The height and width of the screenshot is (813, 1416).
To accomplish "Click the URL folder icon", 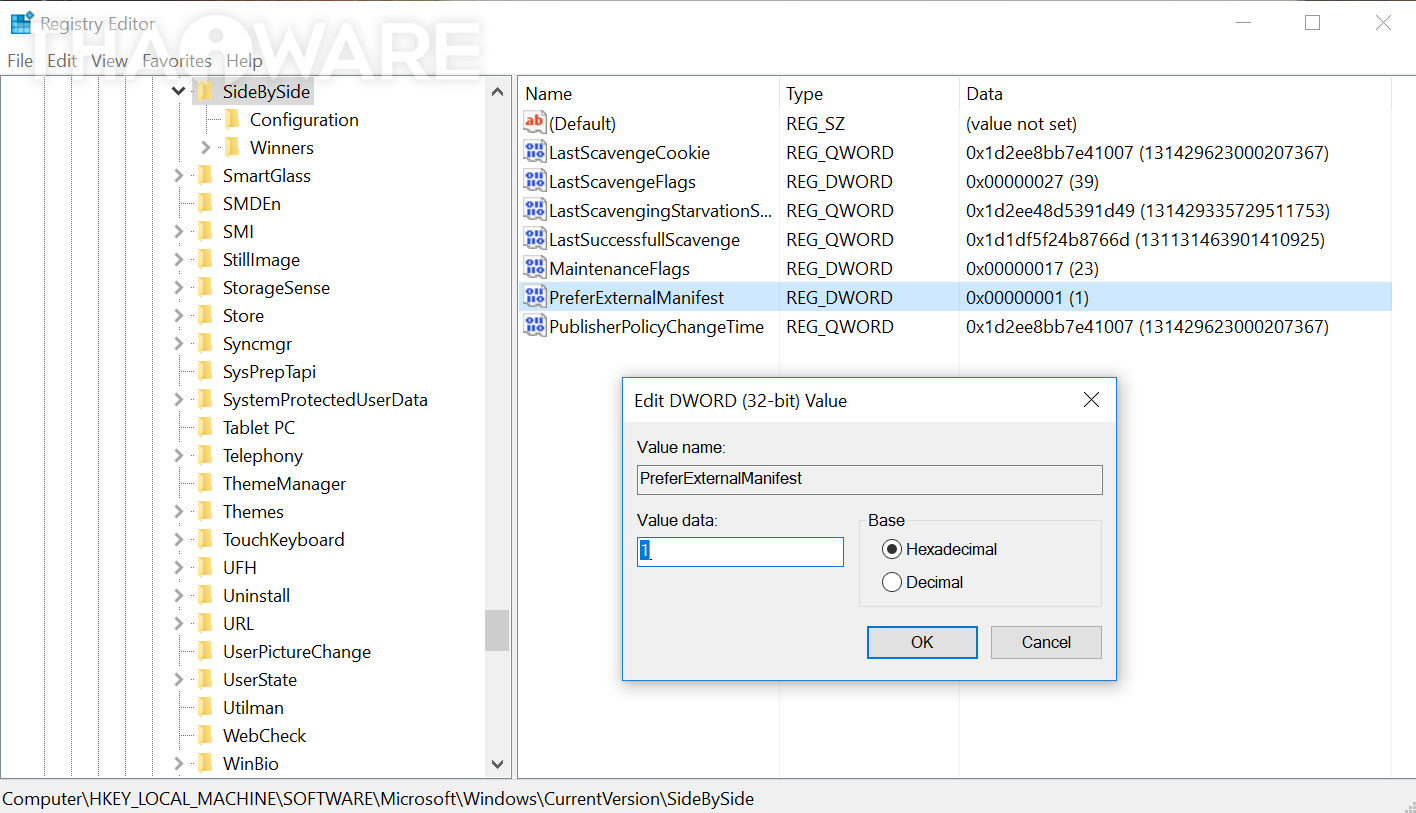I will [205, 624].
